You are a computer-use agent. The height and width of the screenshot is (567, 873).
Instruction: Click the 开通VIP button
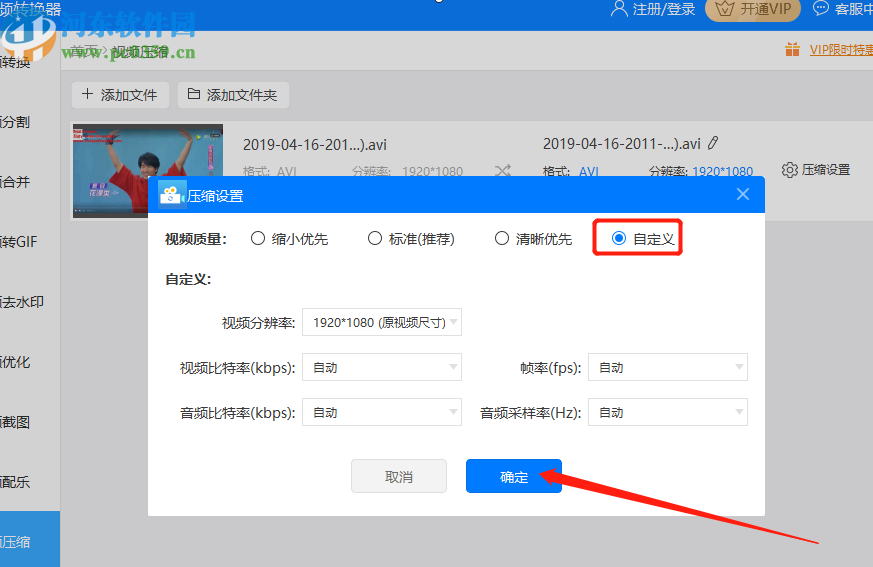[x=753, y=9]
